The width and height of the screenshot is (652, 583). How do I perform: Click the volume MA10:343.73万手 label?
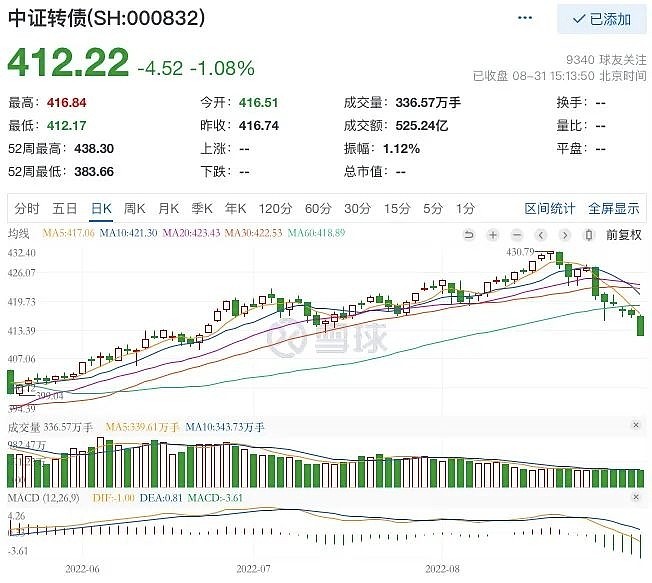[x=225, y=427]
